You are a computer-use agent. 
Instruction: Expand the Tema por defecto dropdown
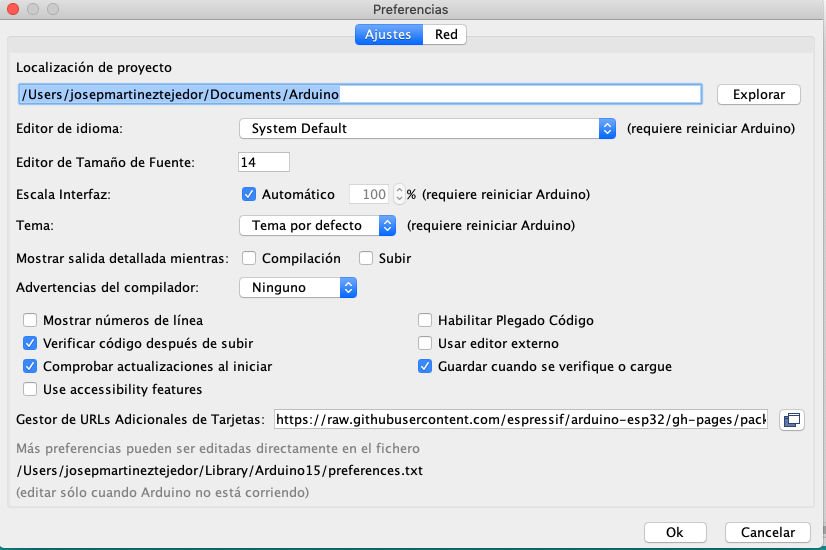(317, 225)
